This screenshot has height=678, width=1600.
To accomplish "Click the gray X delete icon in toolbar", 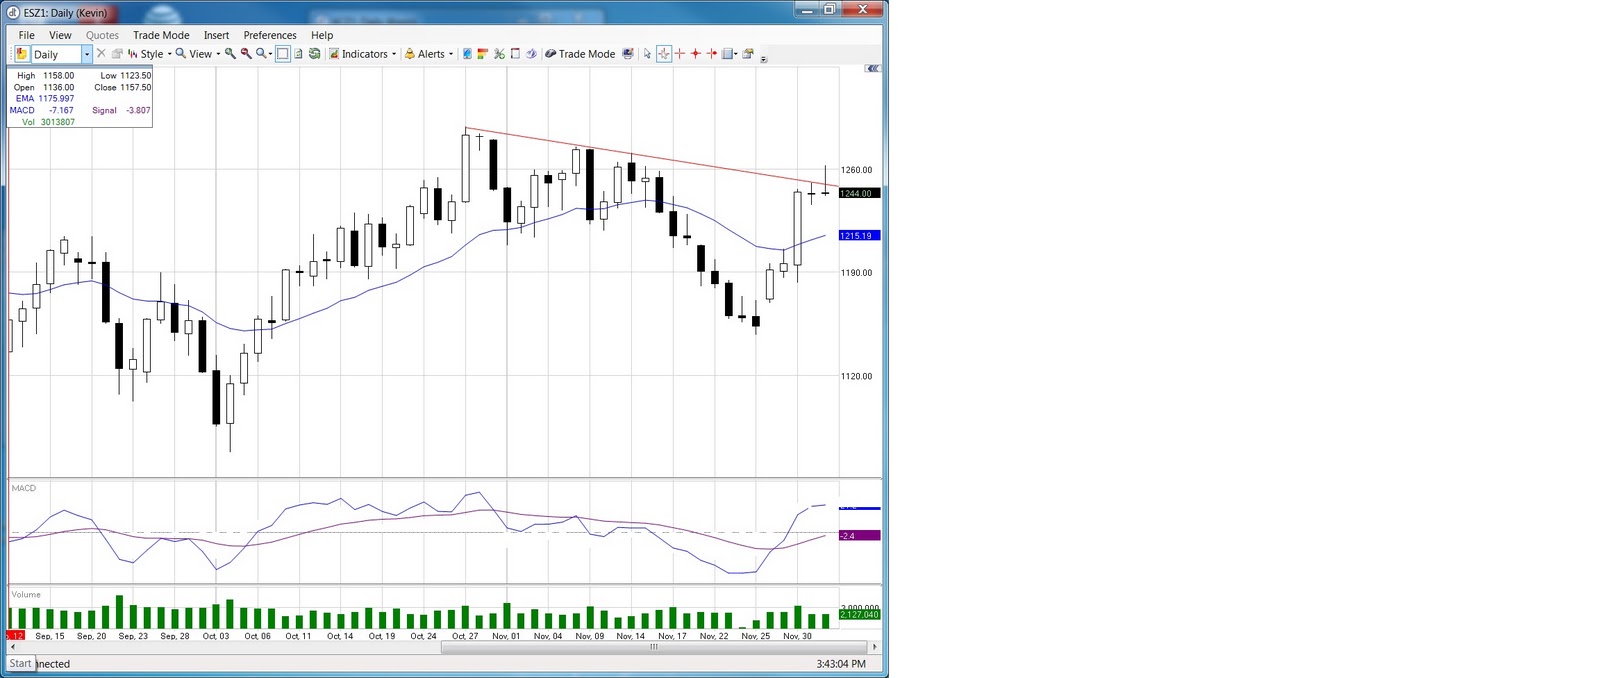I will coord(101,54).
